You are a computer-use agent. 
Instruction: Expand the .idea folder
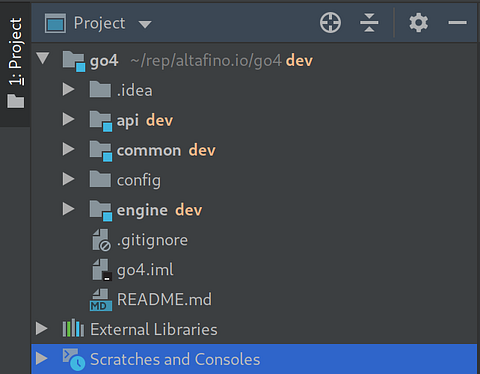click(x=68, y=89)
